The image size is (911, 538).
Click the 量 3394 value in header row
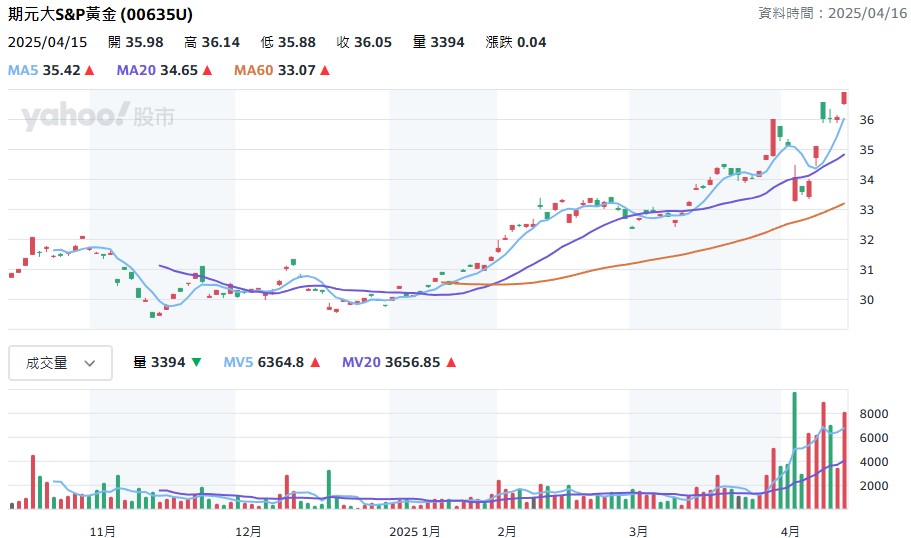tap(439, 42)
